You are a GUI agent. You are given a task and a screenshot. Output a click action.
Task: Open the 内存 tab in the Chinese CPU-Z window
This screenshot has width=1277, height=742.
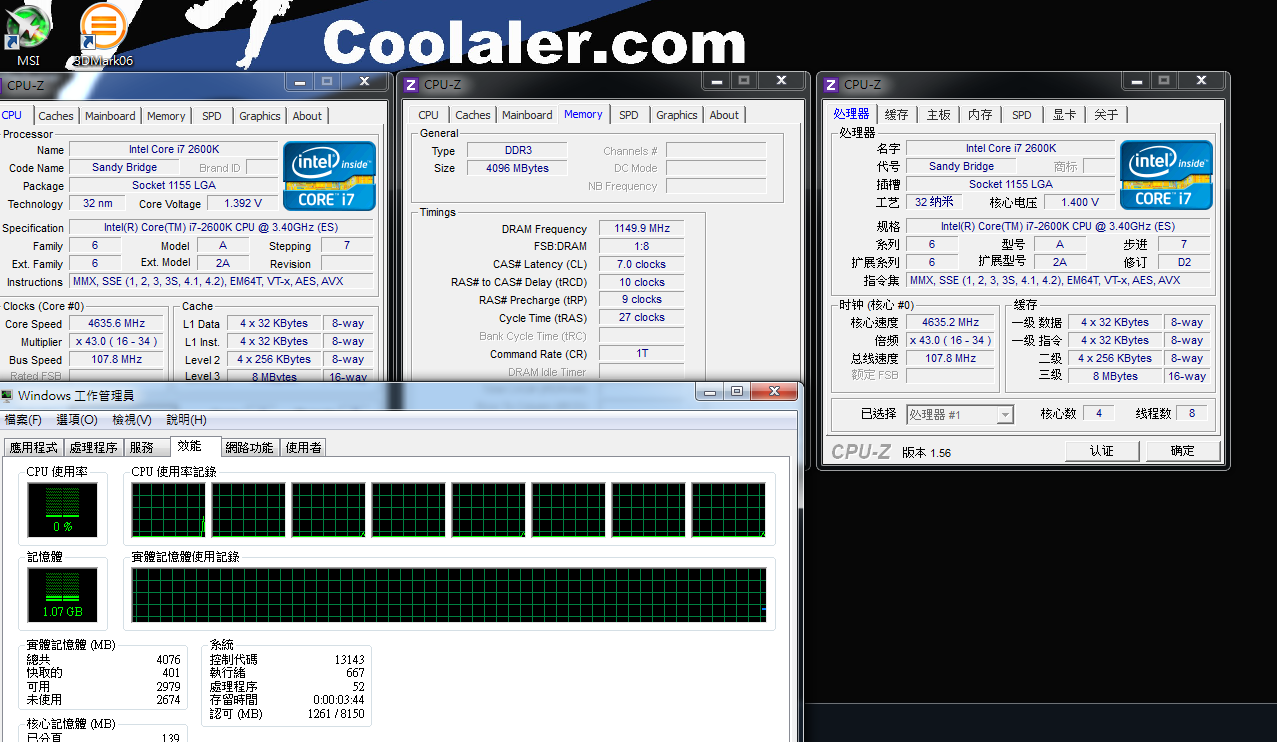point(980,115)
